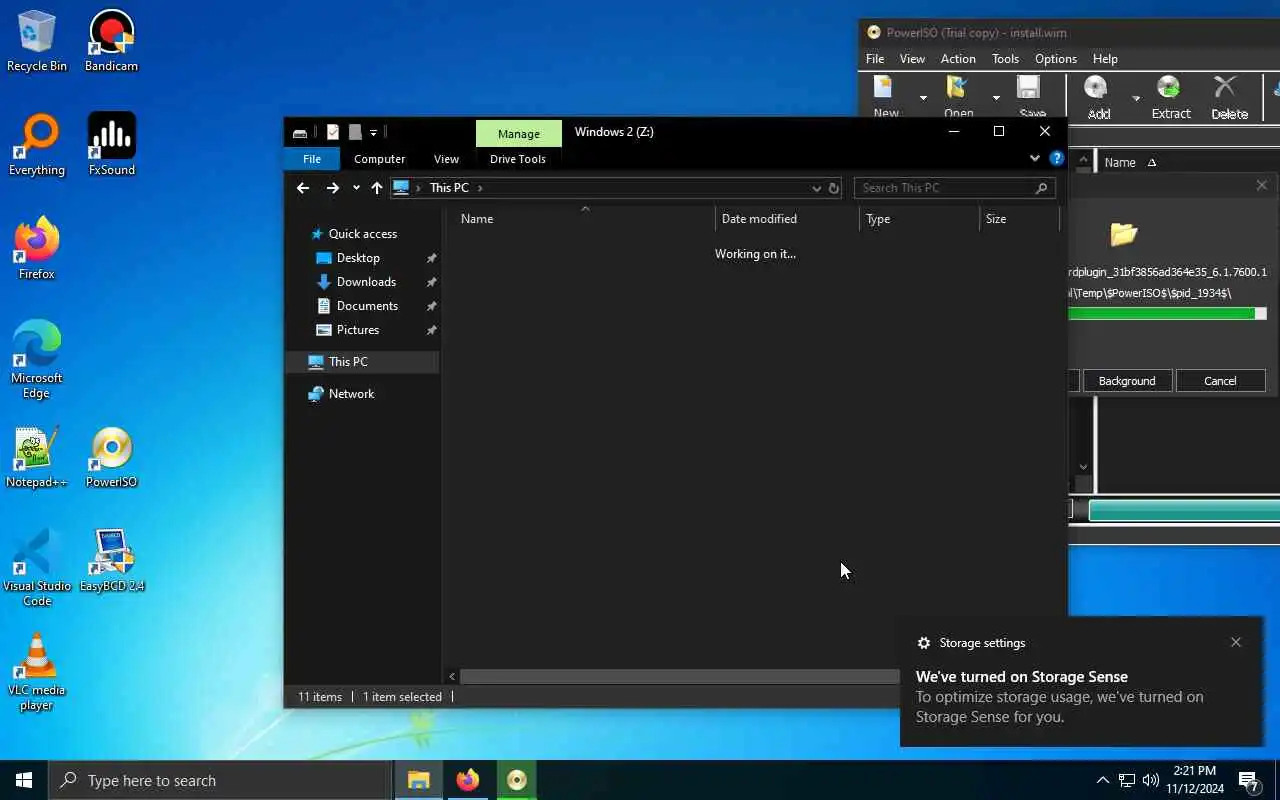The image size is (1280, 800).
Task: Open PowerISO Action menu
Action: tap(958, 59)
